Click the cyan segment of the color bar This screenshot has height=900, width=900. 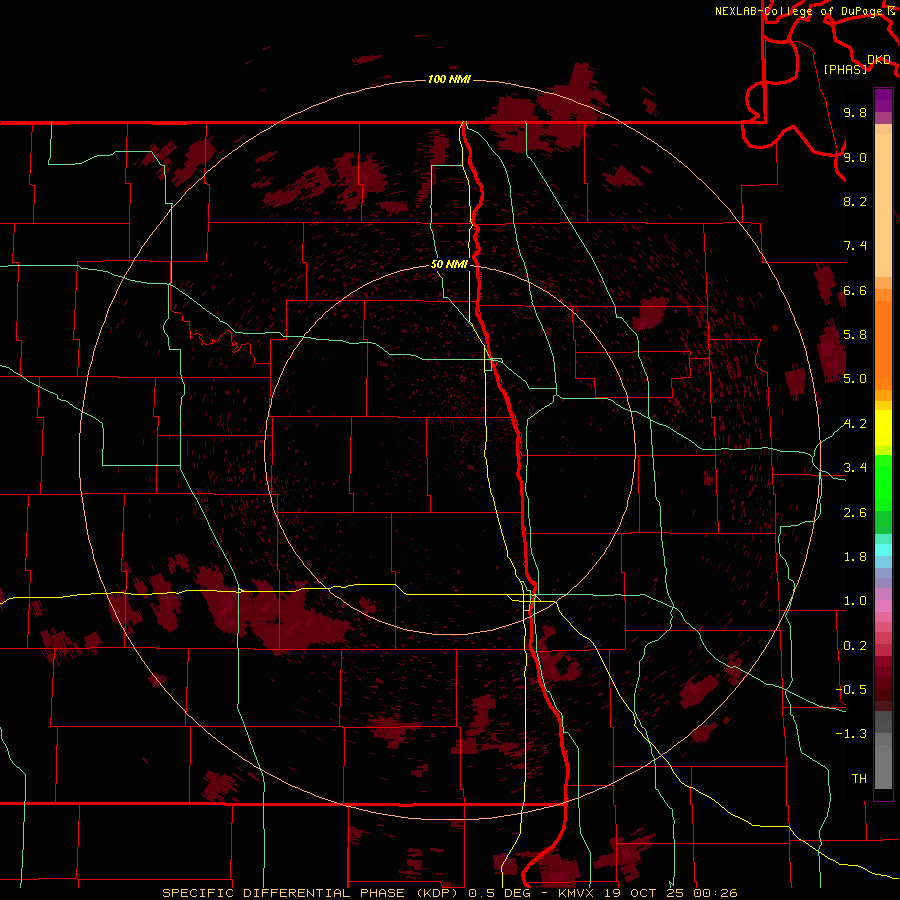883,550
